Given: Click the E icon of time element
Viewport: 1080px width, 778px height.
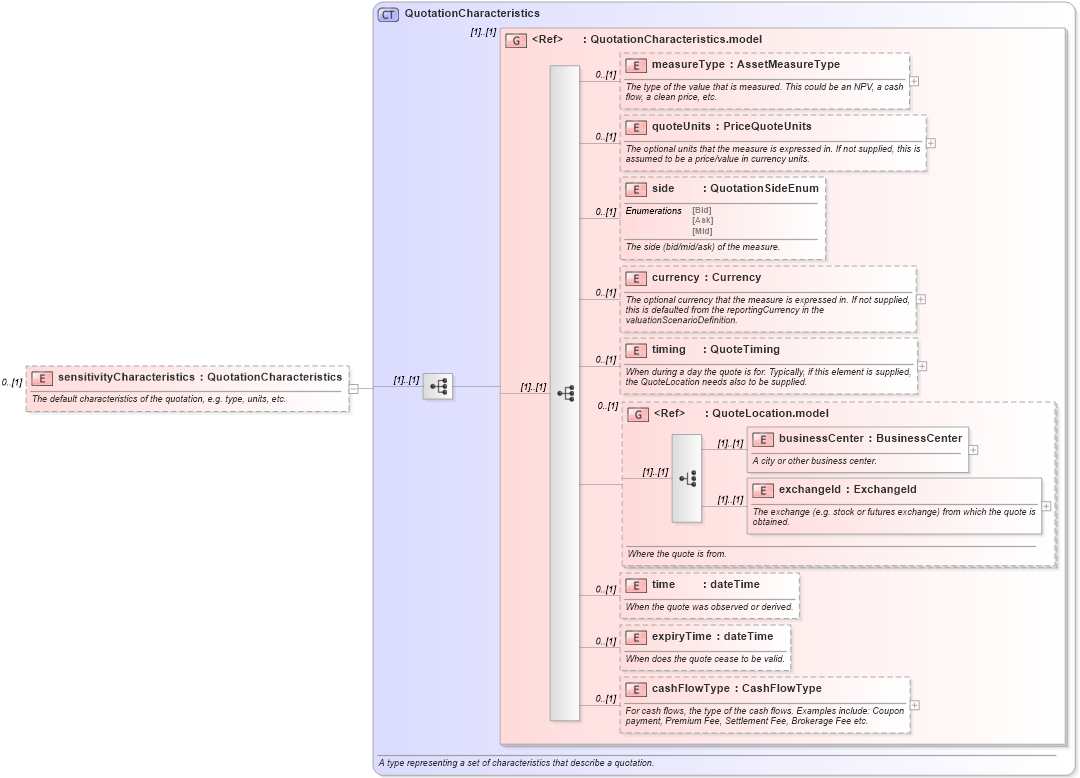Looking at the screenshot, I should pos(636,585).
